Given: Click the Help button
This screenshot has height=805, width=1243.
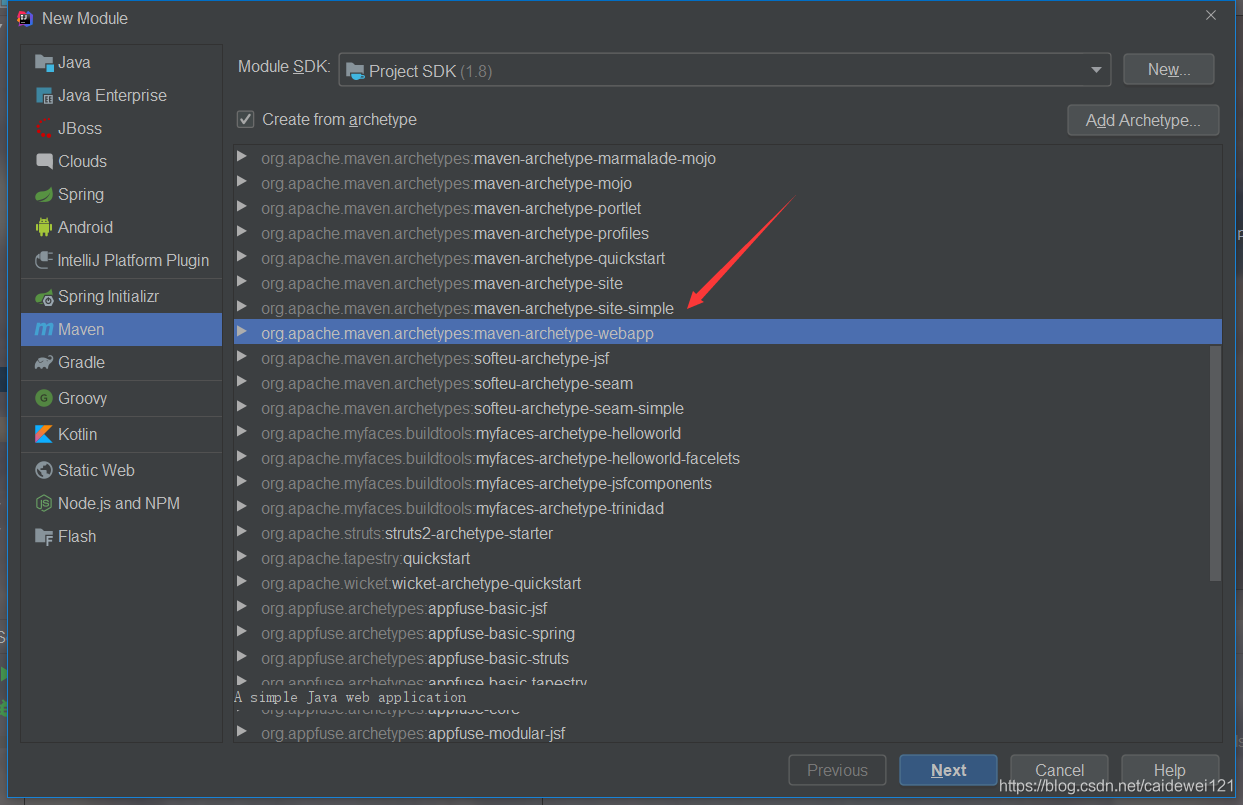Looking at the screenshot, I should [1169, 770].
